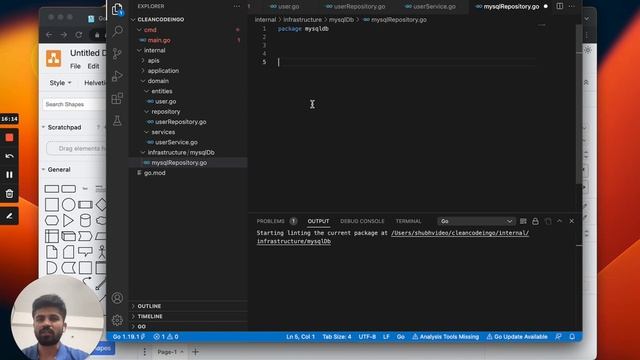Reload the page in the browser window

(x=78, y=35)
